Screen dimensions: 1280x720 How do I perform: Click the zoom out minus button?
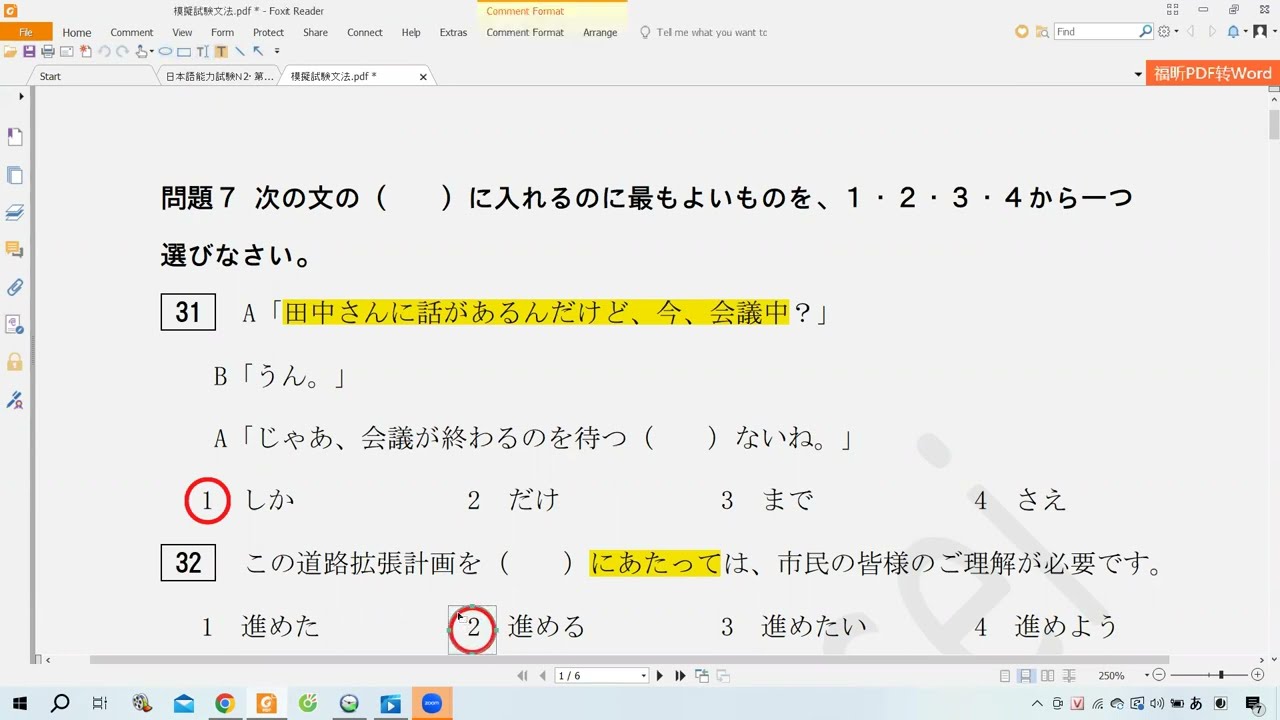1159,676
